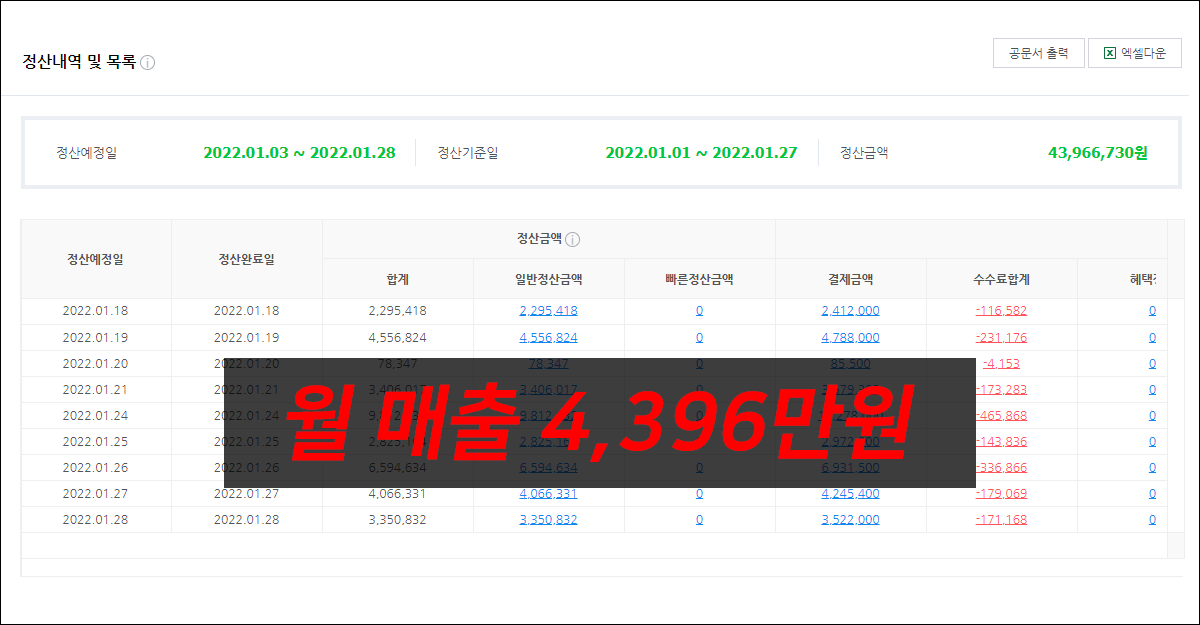Open 결제금액 link 4,788,000
The height and width of the screenshot is (625, 1200).
850,337
